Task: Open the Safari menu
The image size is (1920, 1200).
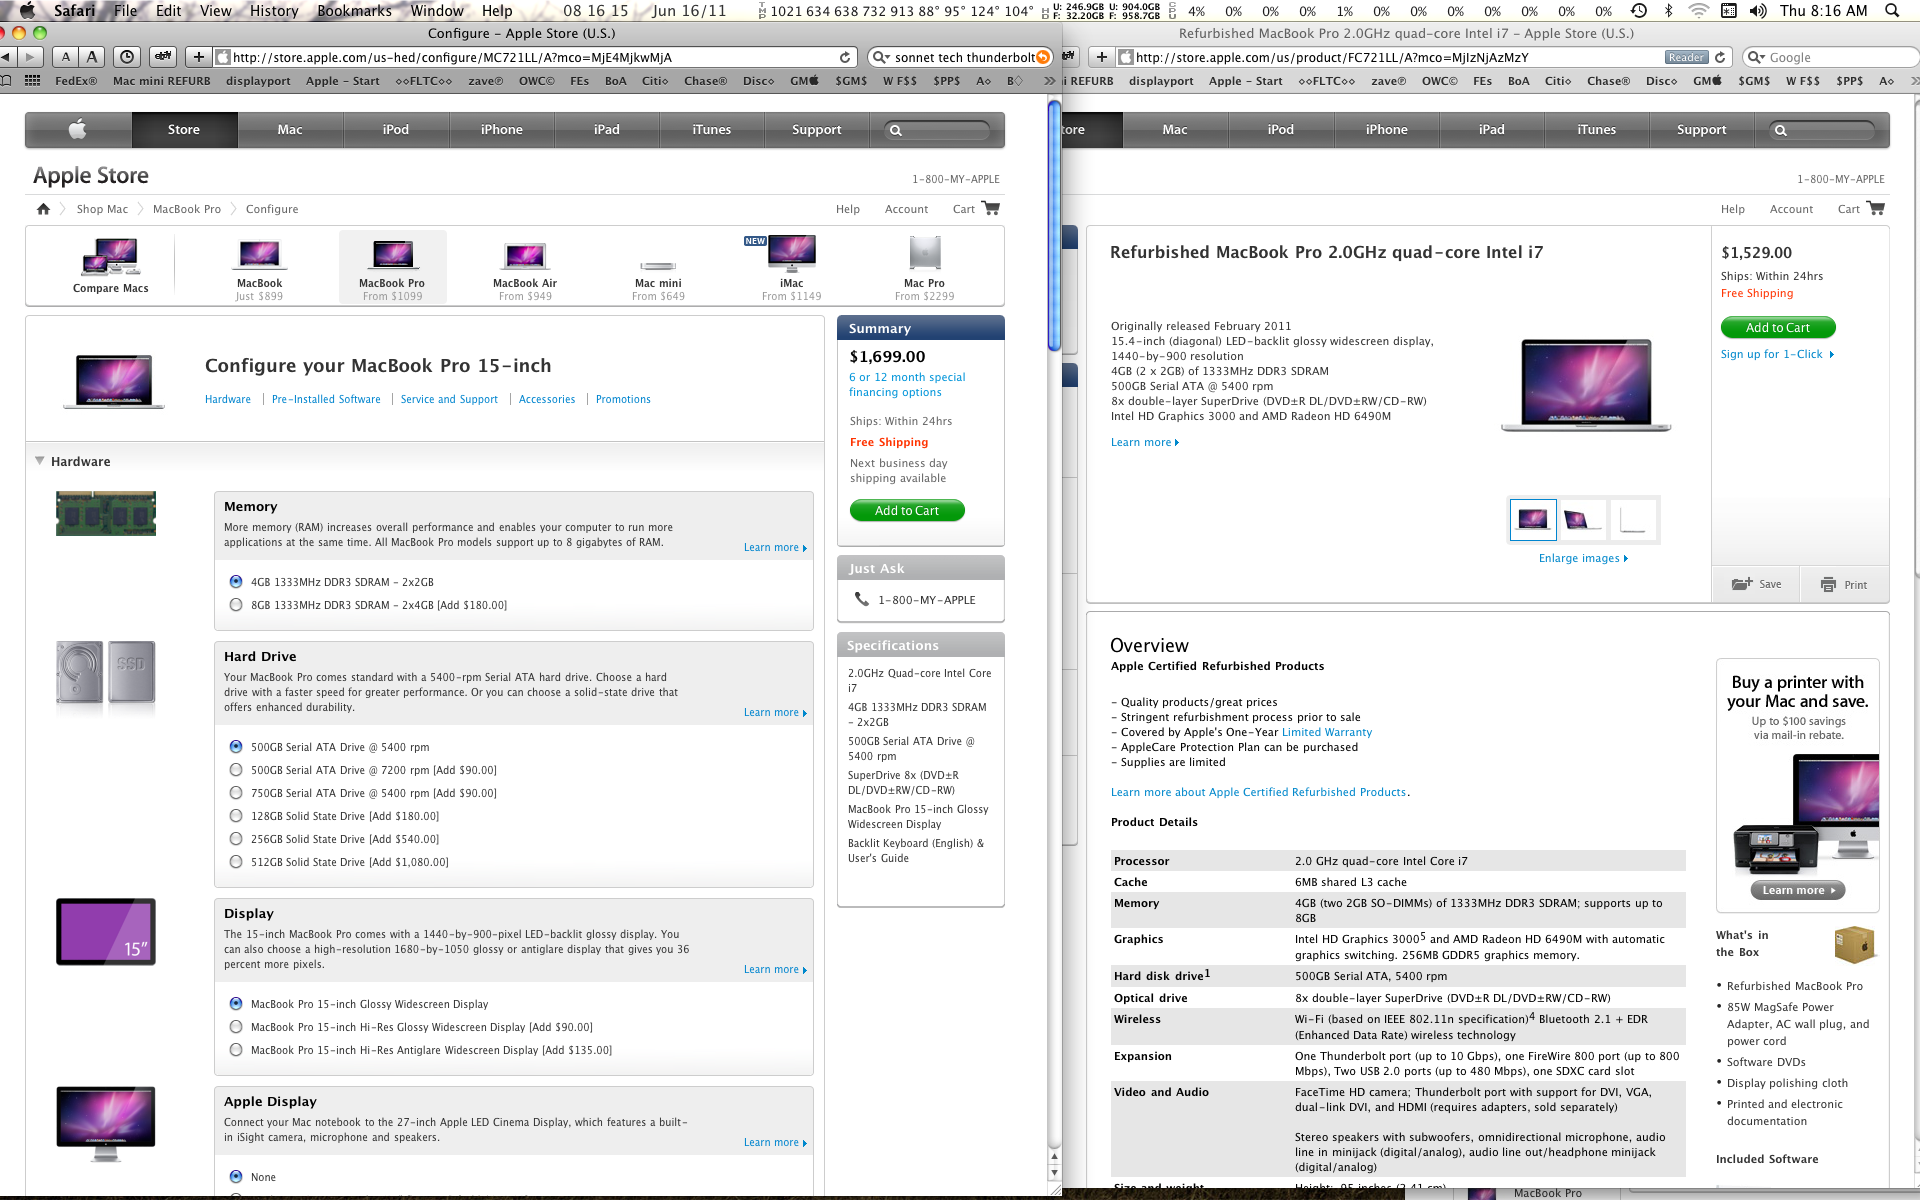Action: (x=75, y=11)
